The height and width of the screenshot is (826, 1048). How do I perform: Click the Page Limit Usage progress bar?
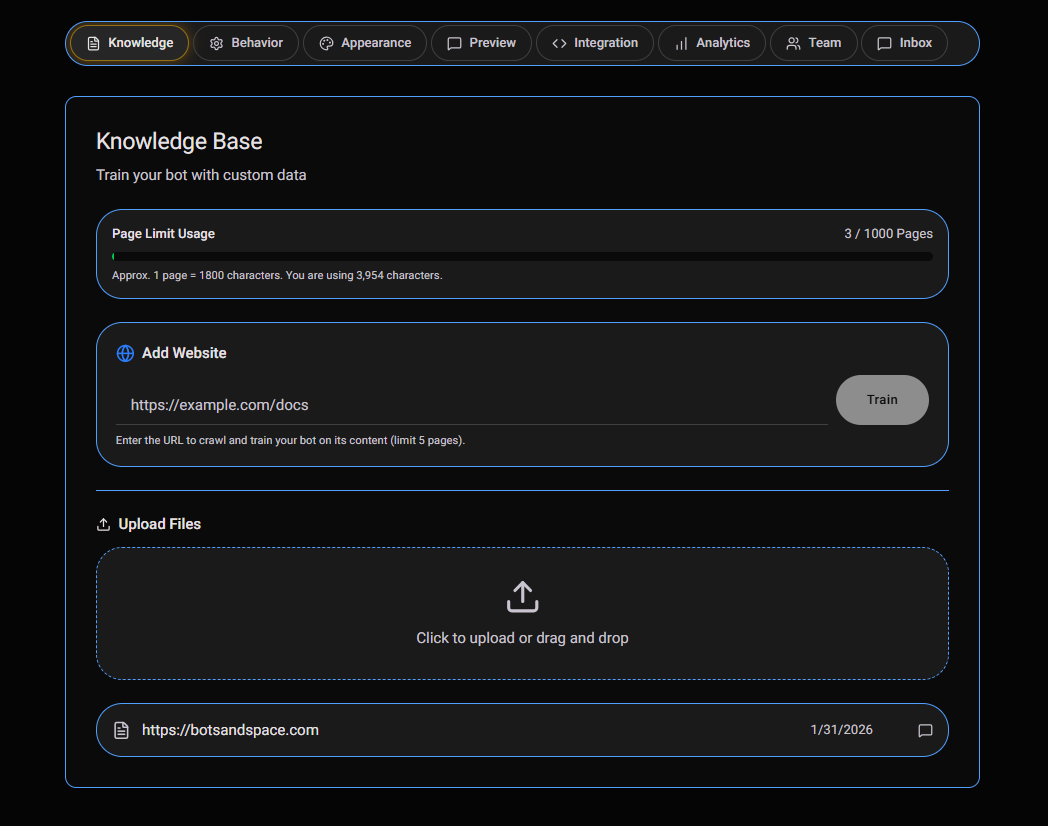[x=522, y=256]
